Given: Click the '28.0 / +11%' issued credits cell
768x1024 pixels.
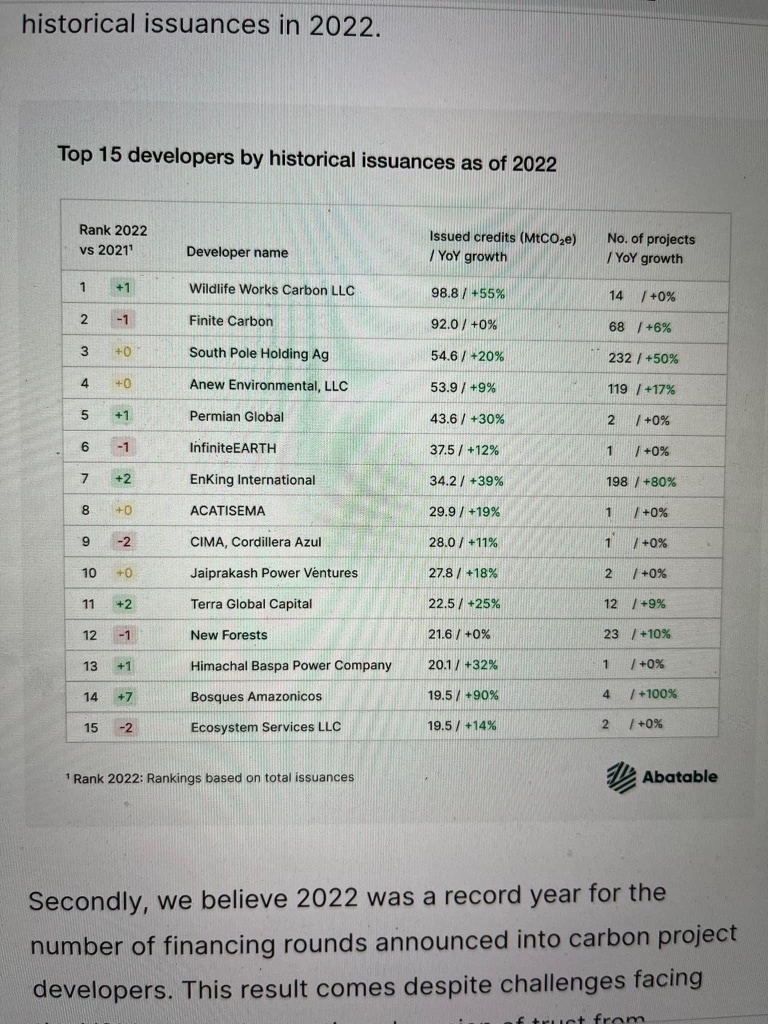Looking at the screenshot, I should coord(463,543).
